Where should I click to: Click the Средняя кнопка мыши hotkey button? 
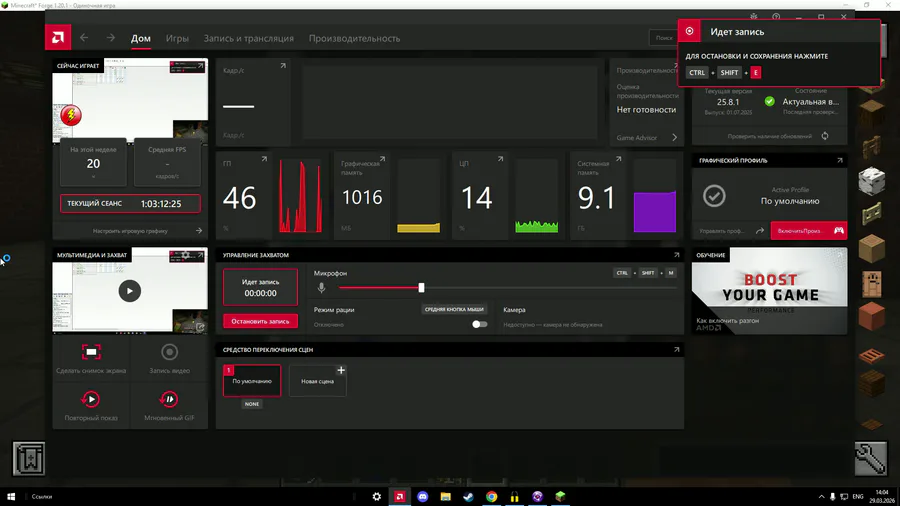453,309
